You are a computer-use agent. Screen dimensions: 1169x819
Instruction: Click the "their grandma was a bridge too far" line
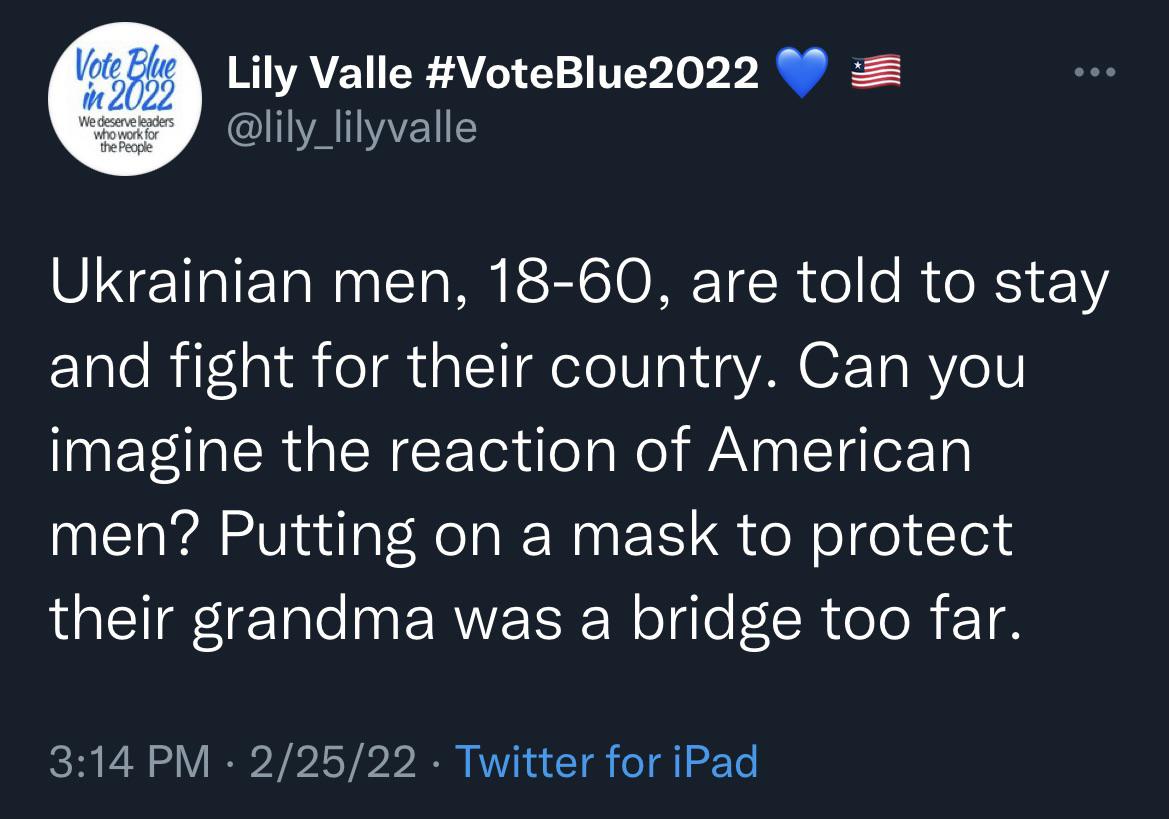(535, 619)
